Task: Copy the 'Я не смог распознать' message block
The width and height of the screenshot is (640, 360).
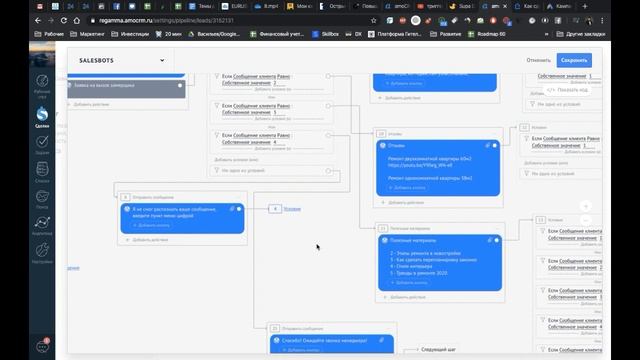Action: click(x=232, y=209)
